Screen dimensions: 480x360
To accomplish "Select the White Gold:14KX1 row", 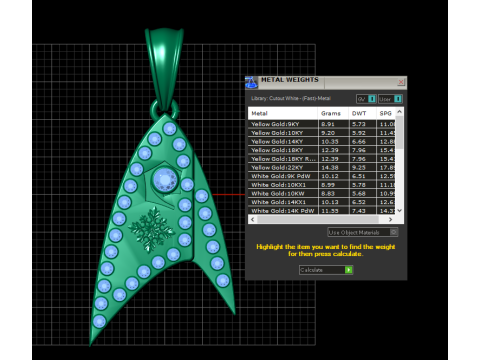I will pyautogui.click(x=322, y=202).
